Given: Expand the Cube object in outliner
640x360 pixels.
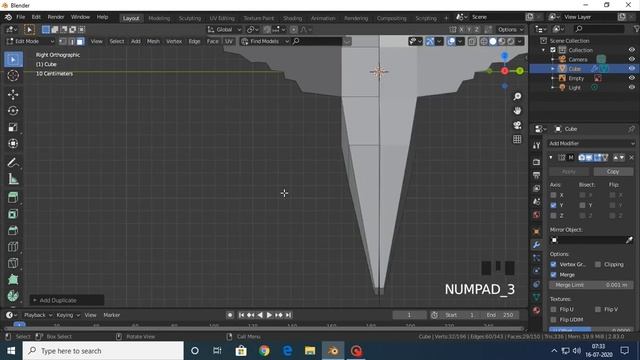Looking at the screenshot, I should pos(553,69).
